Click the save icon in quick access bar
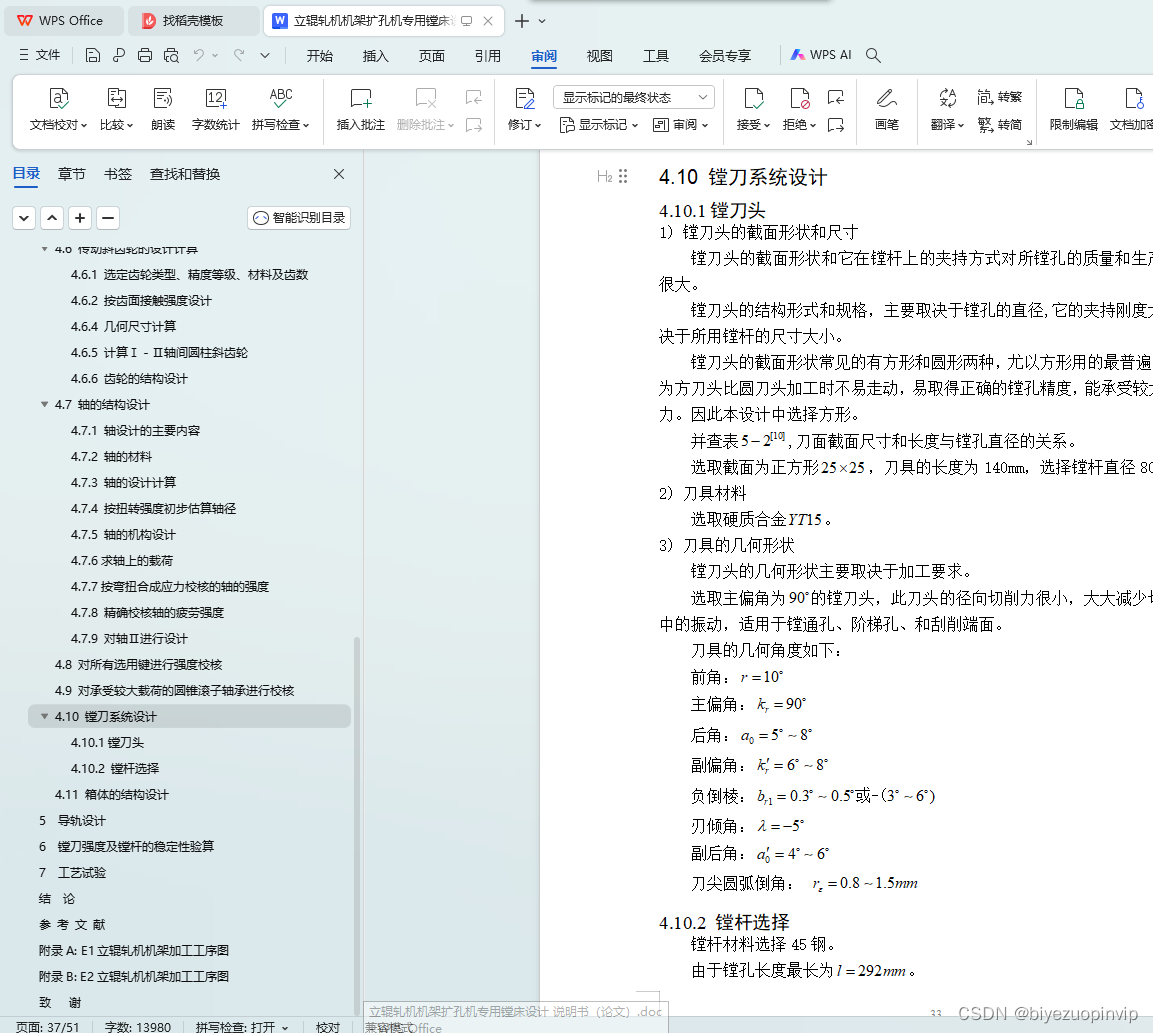 pyautogui.click(x=93, y=55)
